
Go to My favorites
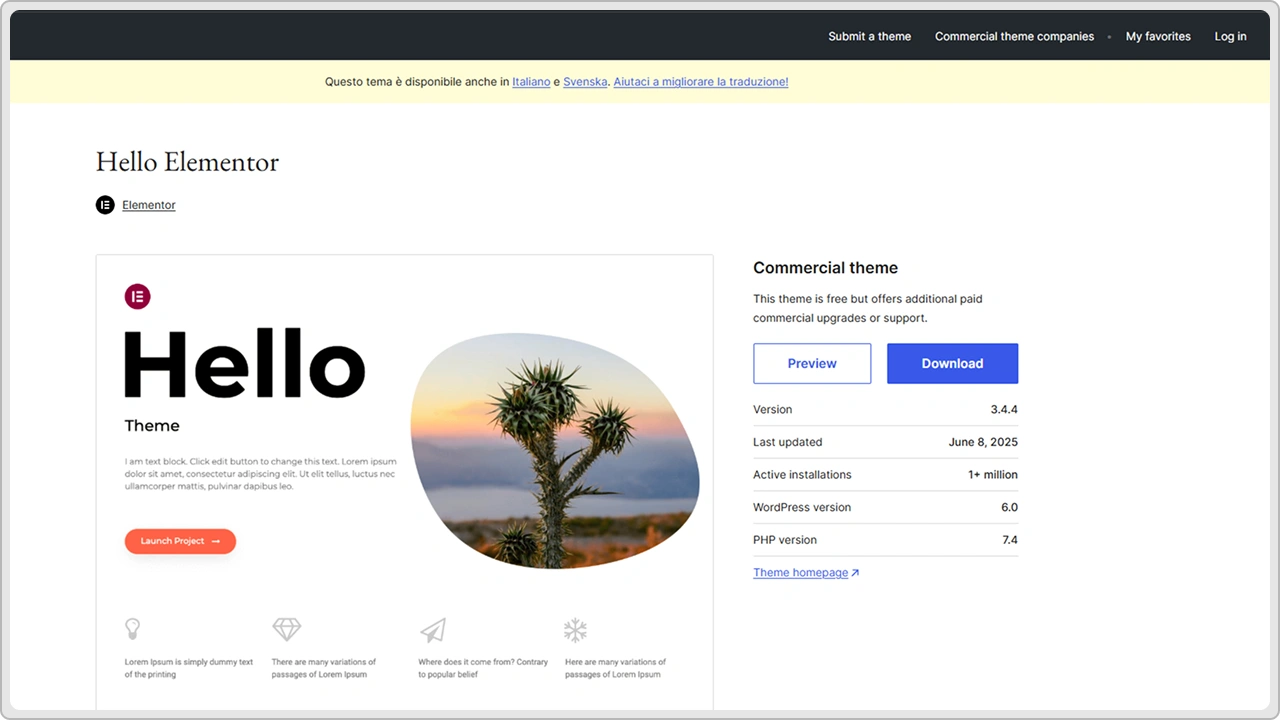tap(1158, 36)
